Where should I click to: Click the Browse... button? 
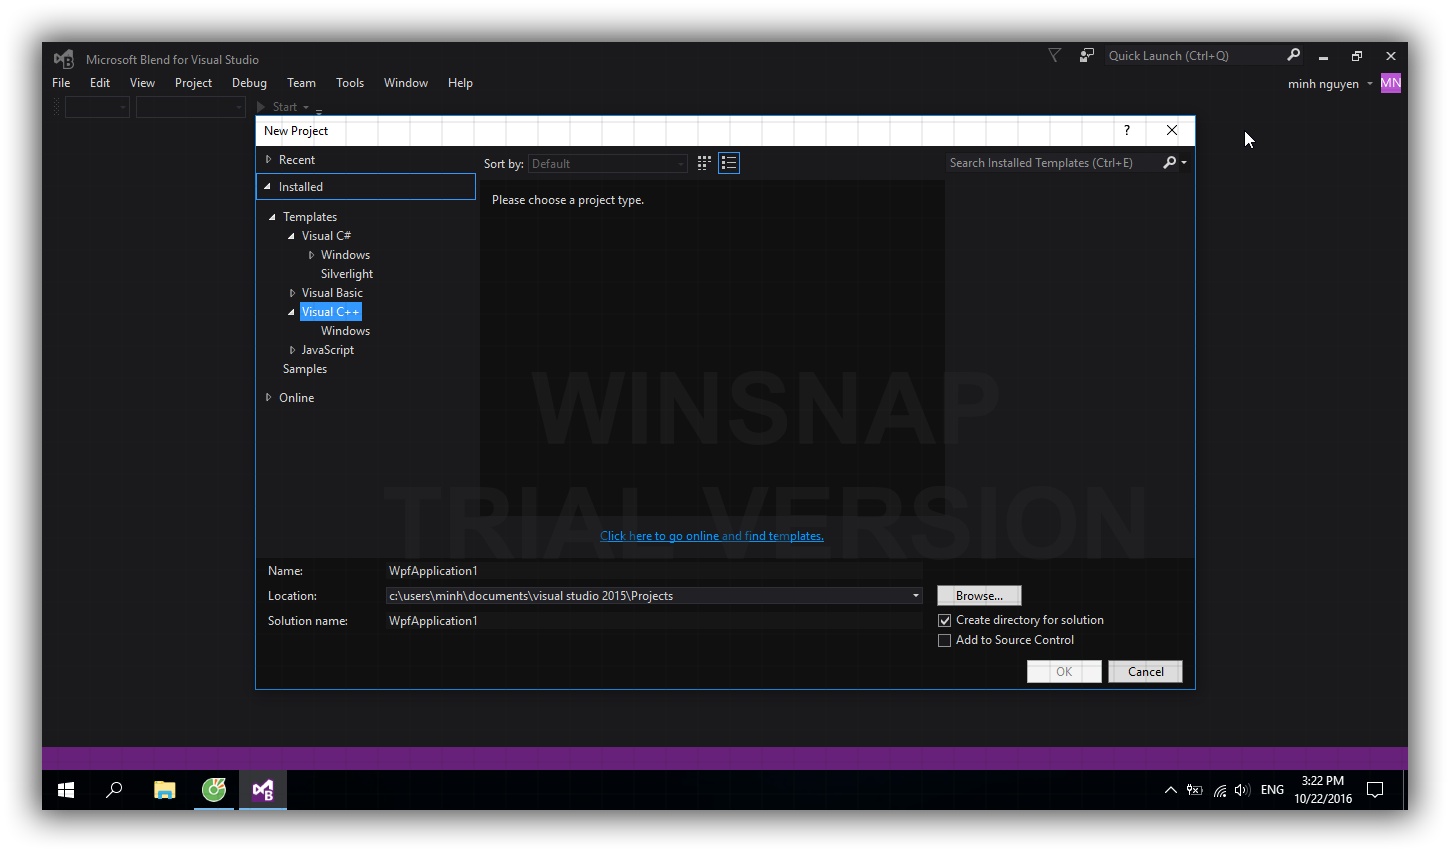click(x=979, y=596)
